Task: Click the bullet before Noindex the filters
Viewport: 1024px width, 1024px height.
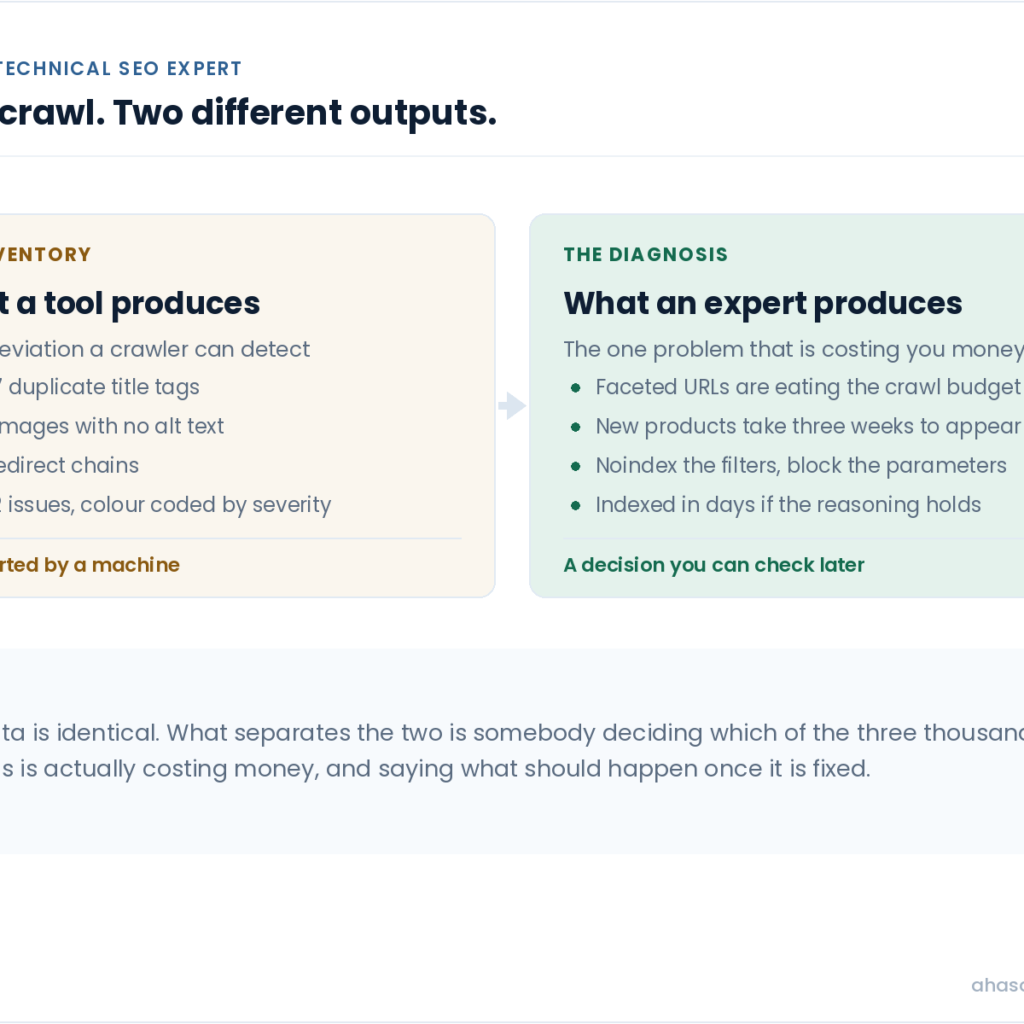Action: pyautogui.click(x=575, y=466)
